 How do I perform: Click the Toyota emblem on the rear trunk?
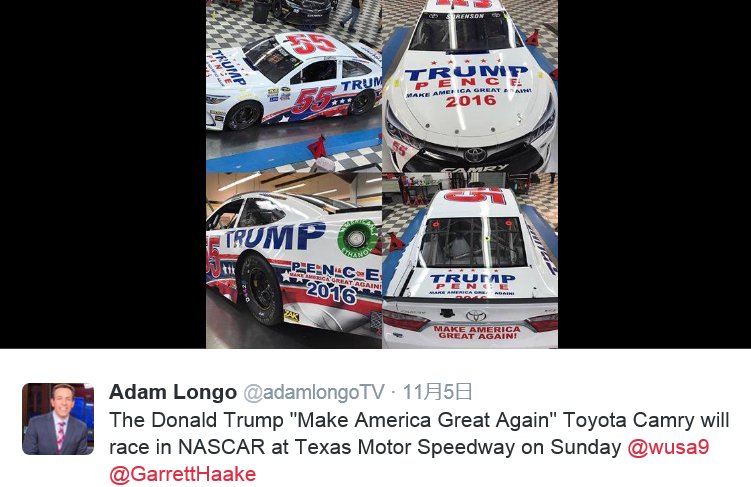476,316
